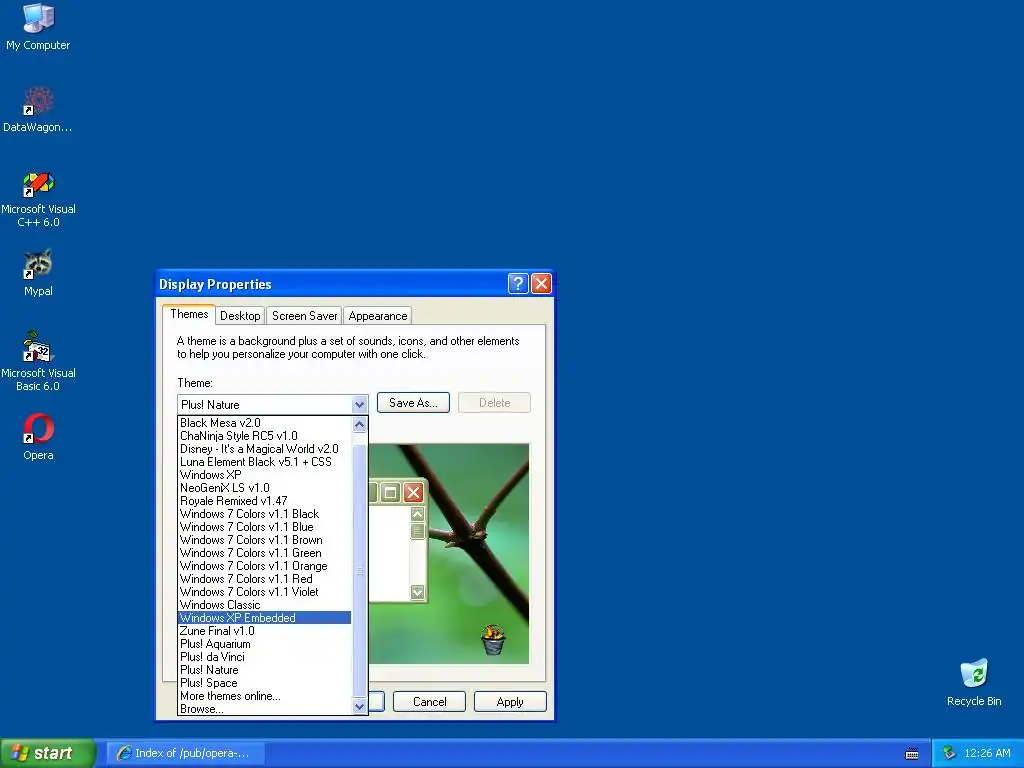Choose Windows 7 Colors v1.1 Black
The image size is (1024, 768).
tap(264, 514)
